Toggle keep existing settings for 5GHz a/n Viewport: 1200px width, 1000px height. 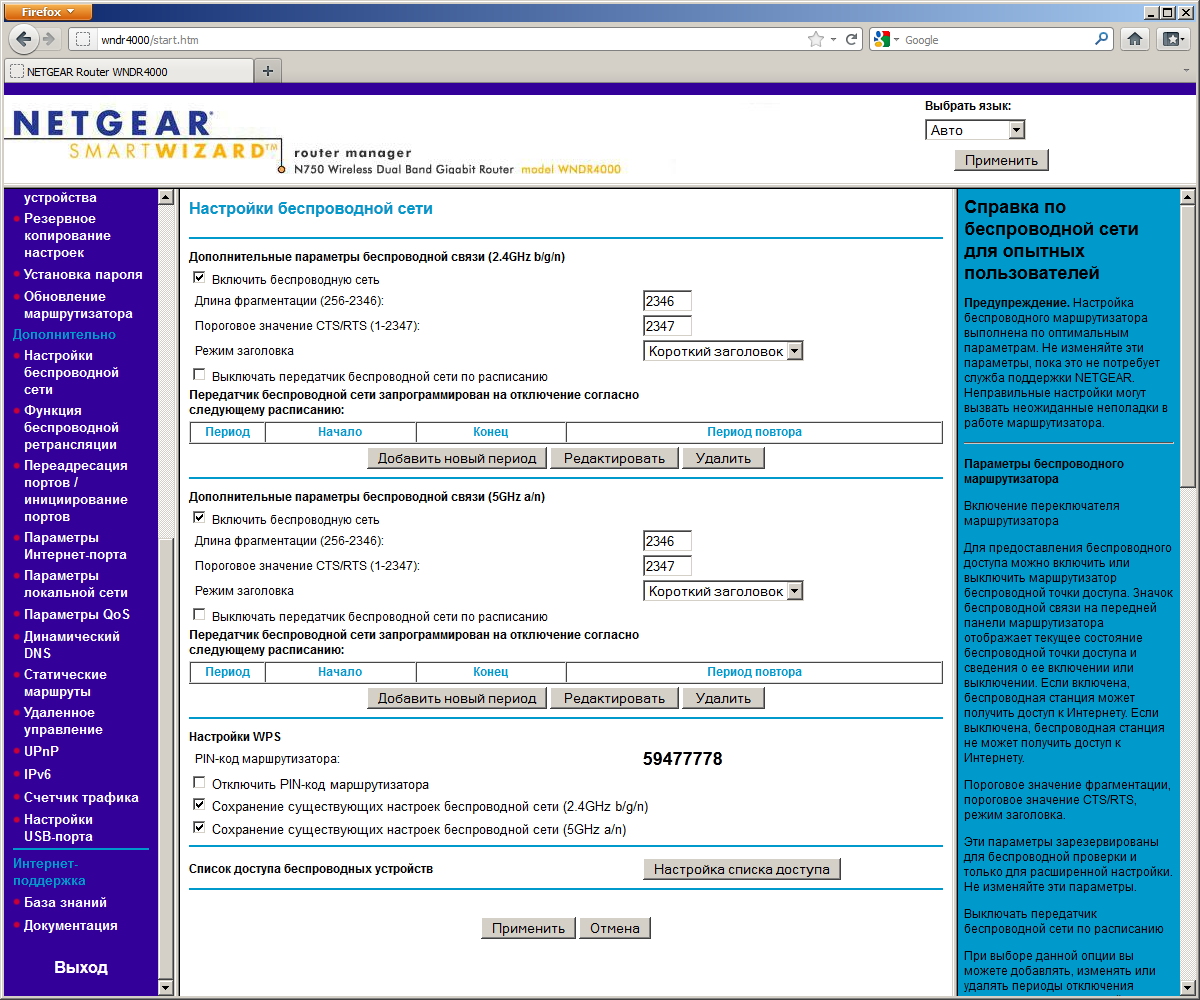tap(199, 828)
